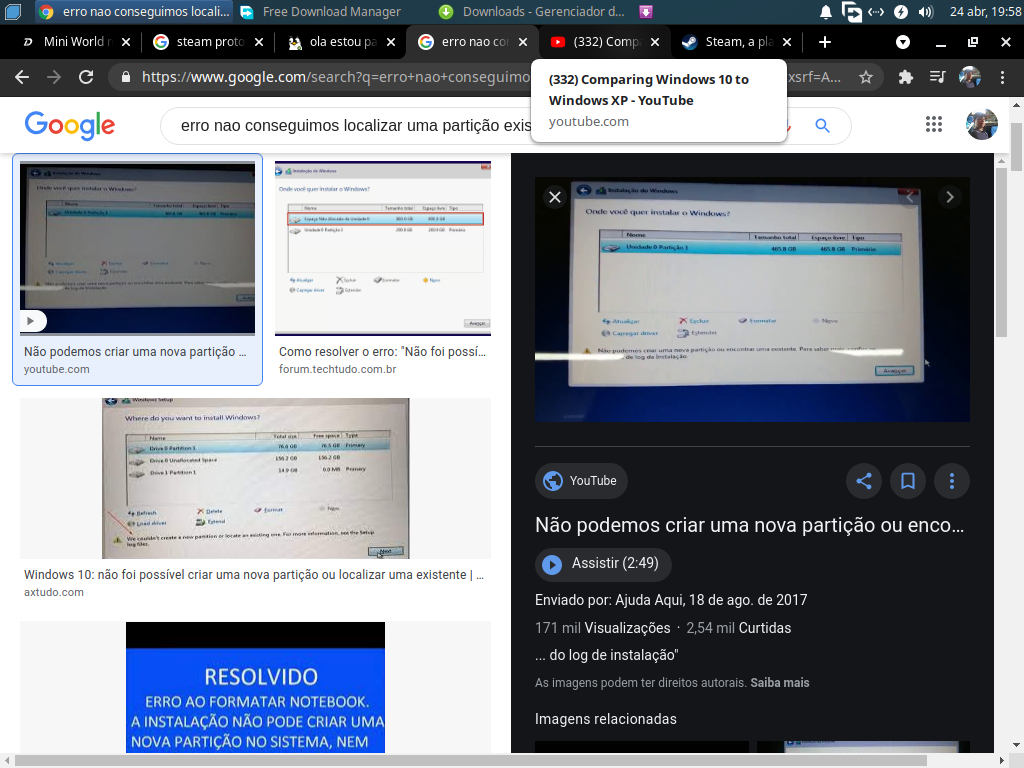The height and width of the screenshot is (768, 1024).
Task: Click the Como resolver o erro result title
Action: (x=383, y=351)
